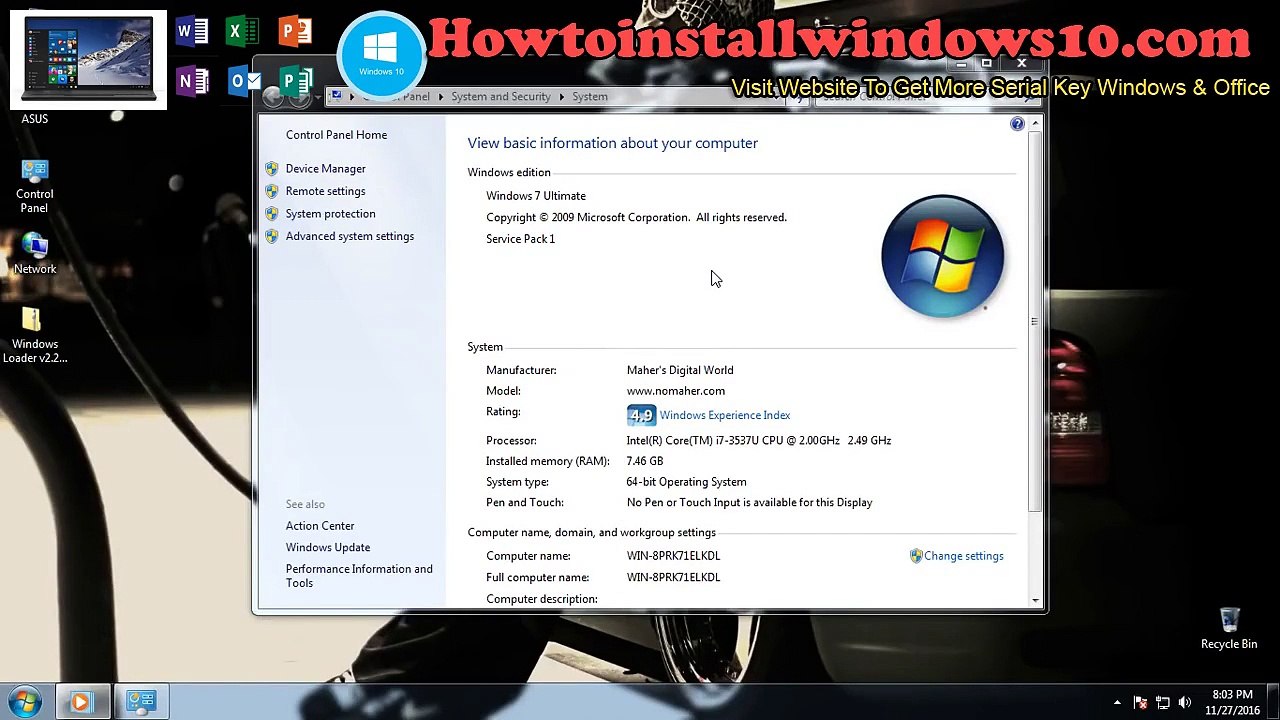Screen dimensions: 1280x720
Task: Click the address bar location icon
Action: tap(336, 96)
